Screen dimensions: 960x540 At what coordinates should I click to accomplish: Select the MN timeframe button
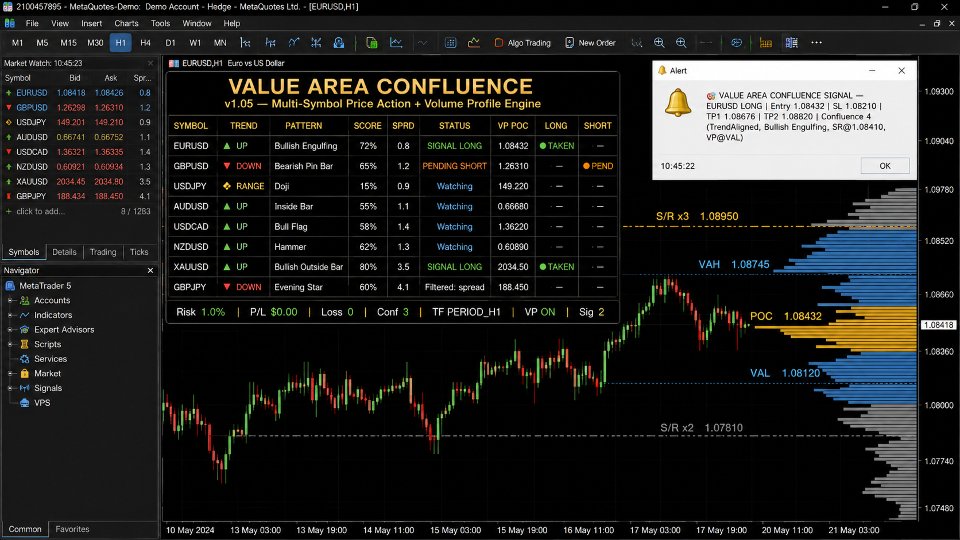tap(220, 43)
